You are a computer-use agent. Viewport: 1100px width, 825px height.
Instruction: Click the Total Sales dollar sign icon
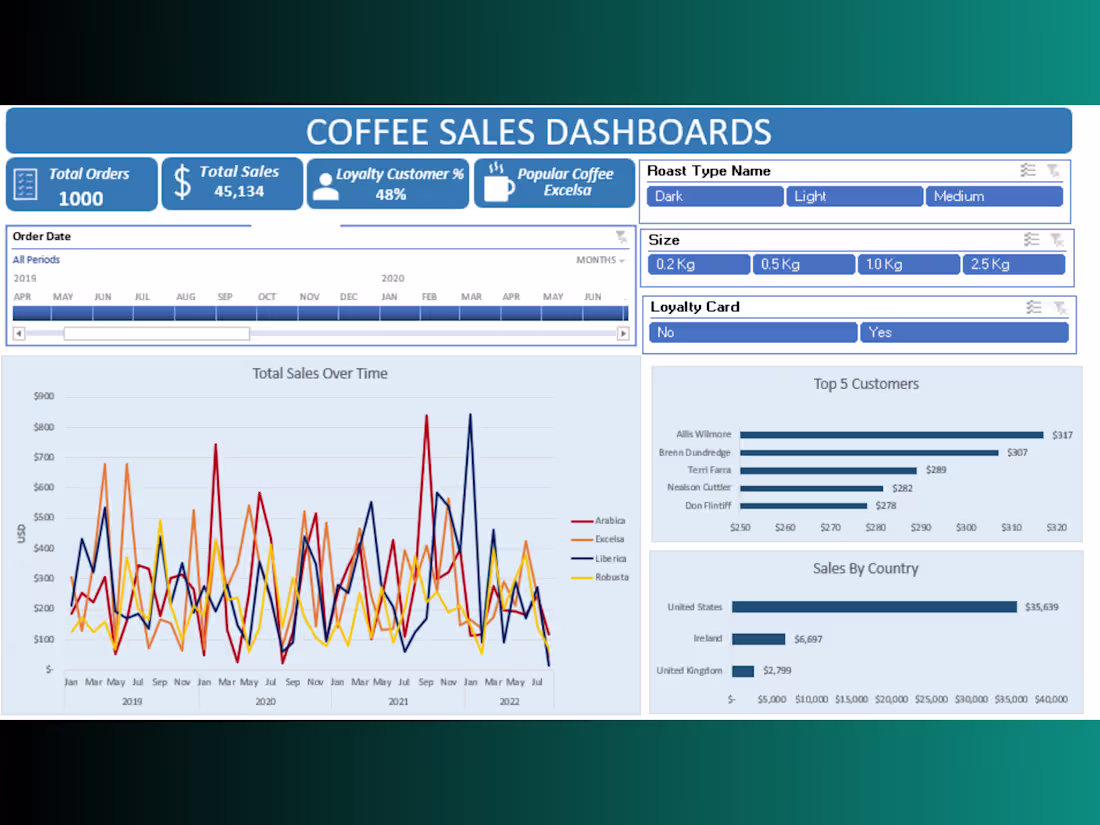[182, 182]
